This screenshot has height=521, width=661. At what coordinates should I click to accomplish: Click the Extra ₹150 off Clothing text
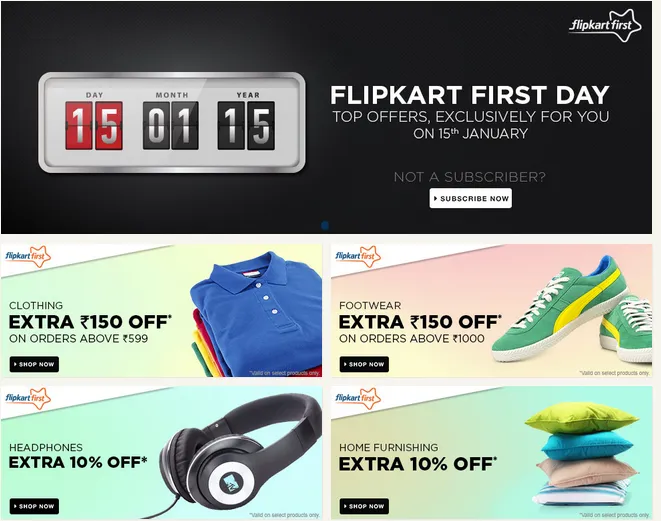(x=90, y=322)
